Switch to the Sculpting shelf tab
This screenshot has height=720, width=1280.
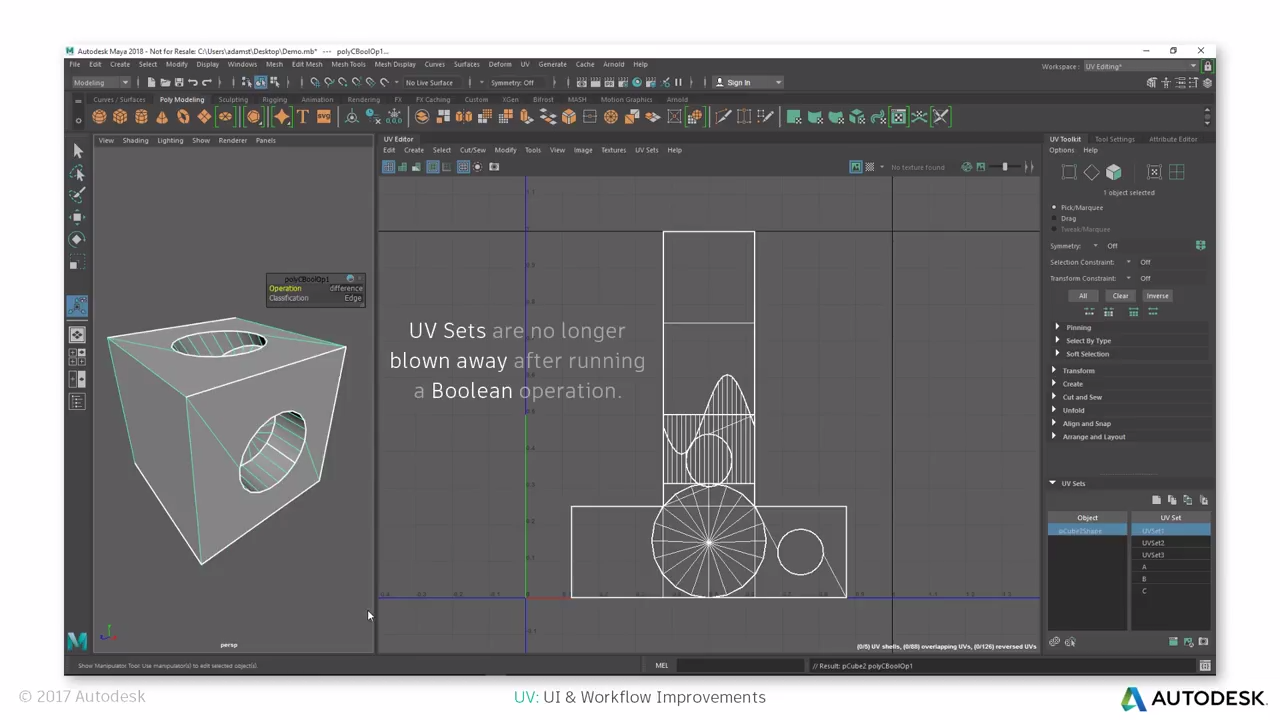pyautogui.click(x=233, y=100)
